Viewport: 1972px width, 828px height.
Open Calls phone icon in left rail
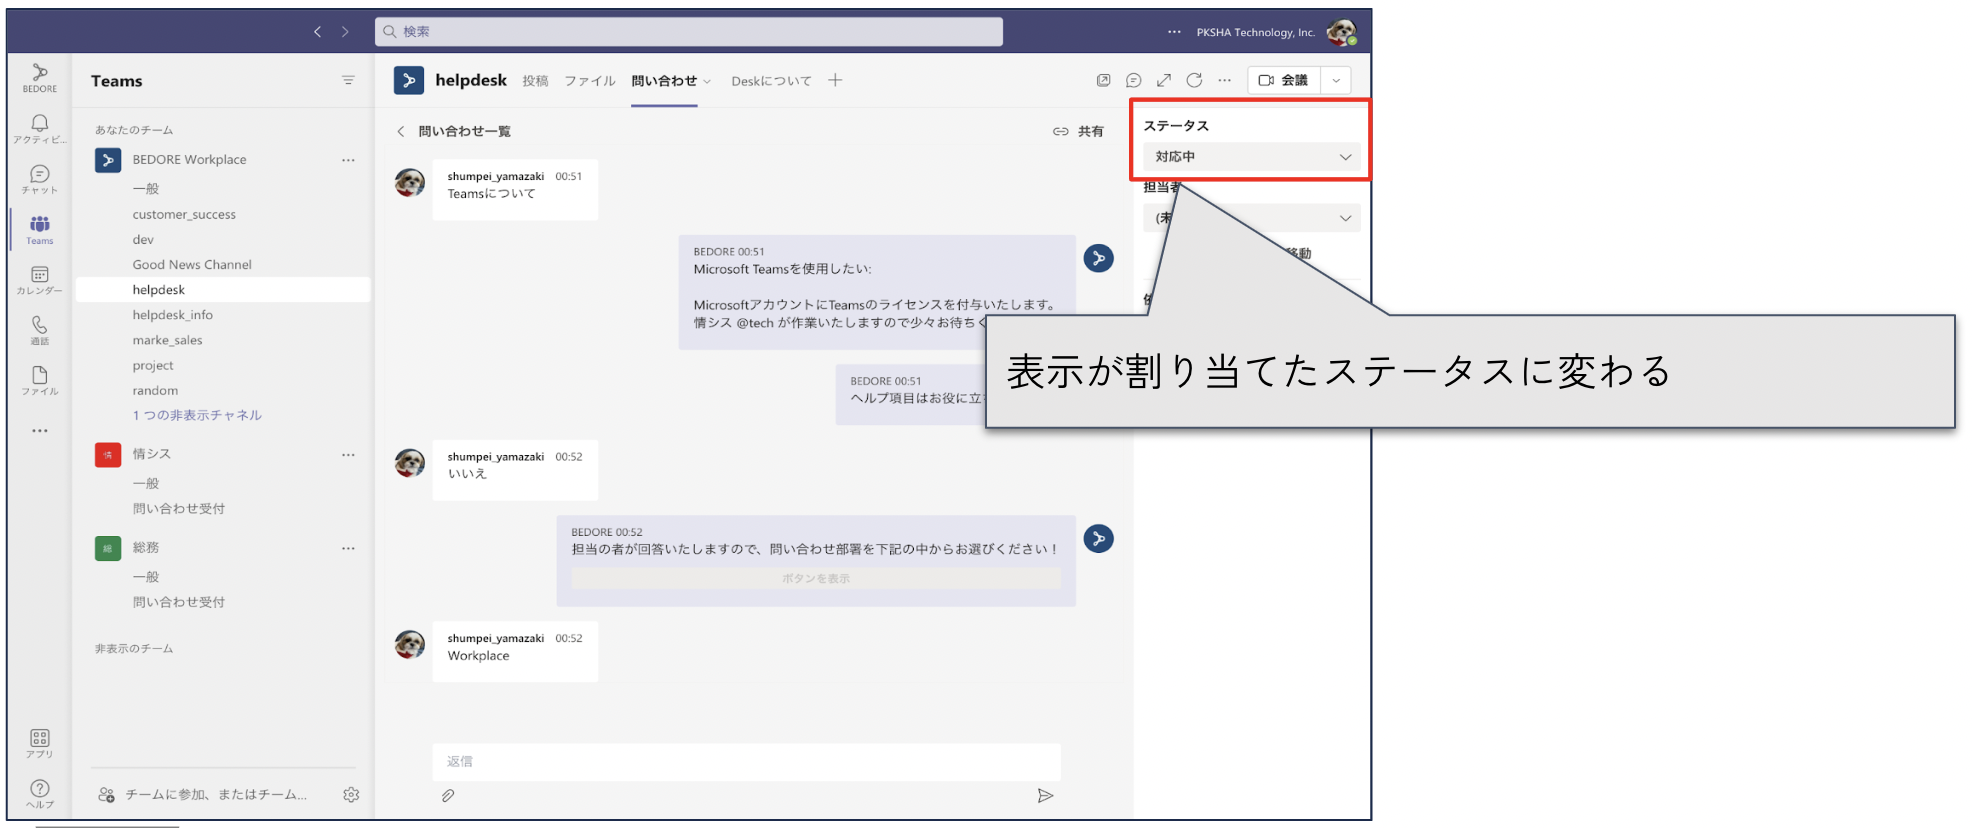click(40, 330)
